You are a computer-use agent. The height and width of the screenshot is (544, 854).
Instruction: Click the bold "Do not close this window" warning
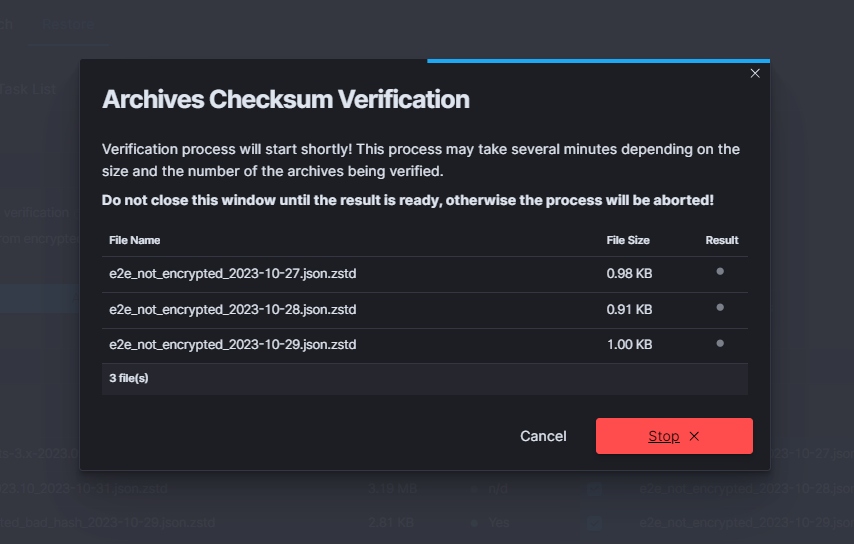point(407,200)
